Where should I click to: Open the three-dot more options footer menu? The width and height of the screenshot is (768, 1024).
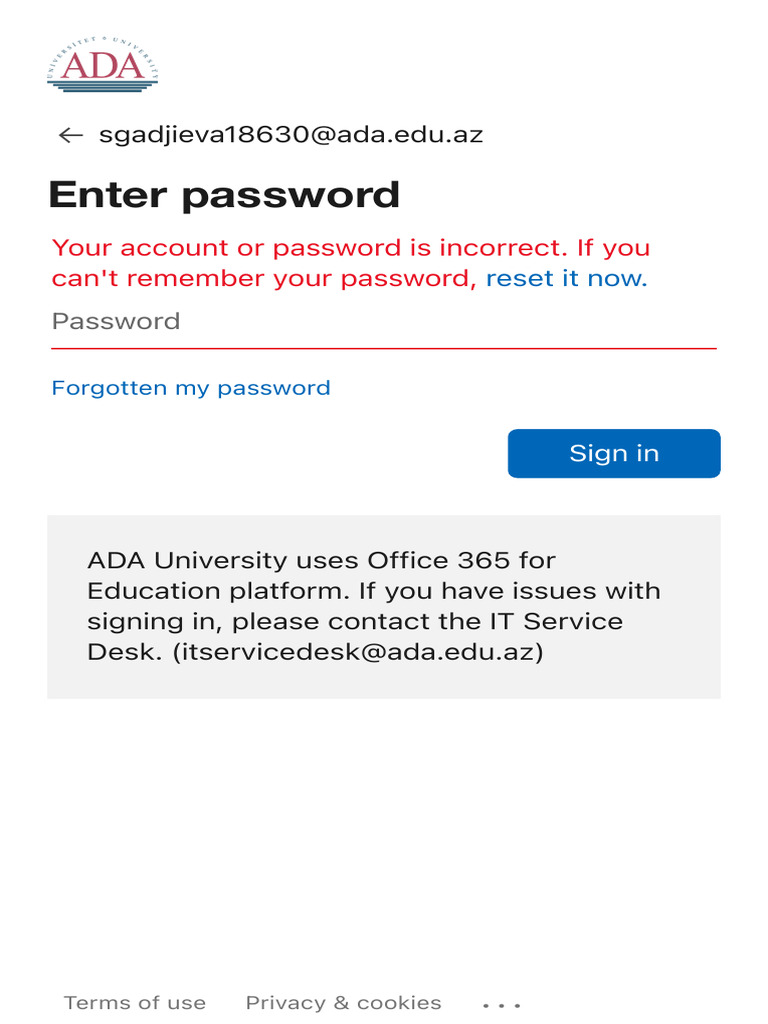pyautogui.click(x=502, y=1004)
